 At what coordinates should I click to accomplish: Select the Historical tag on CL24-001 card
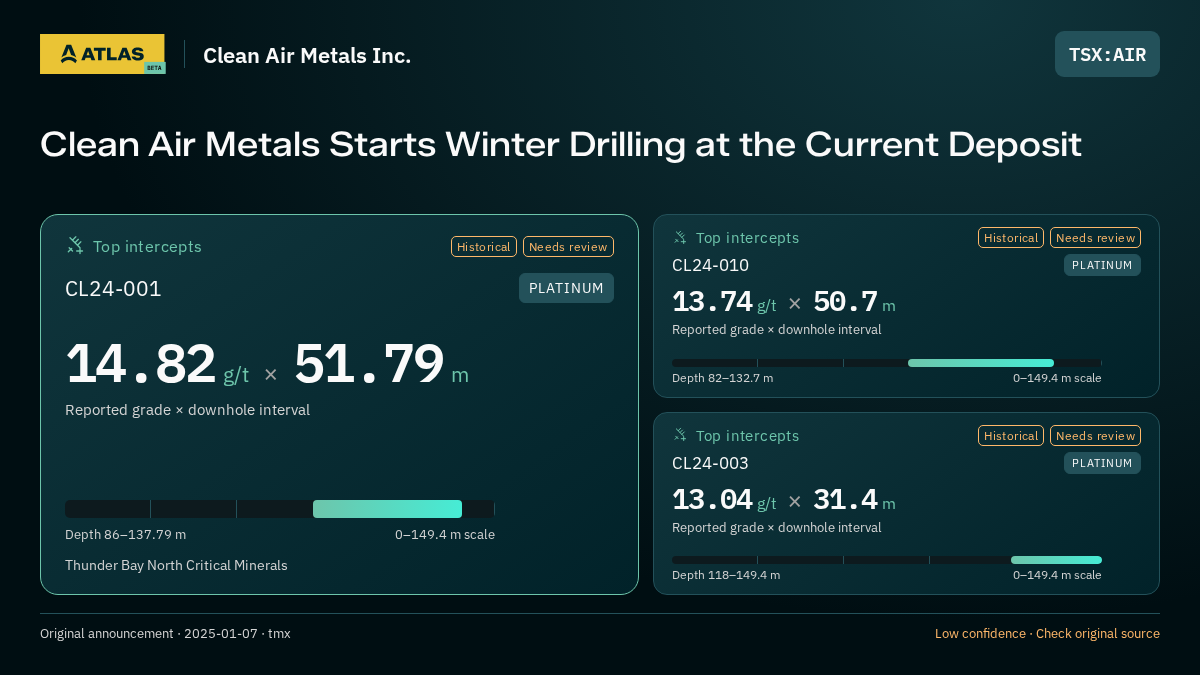click(484, 247)
